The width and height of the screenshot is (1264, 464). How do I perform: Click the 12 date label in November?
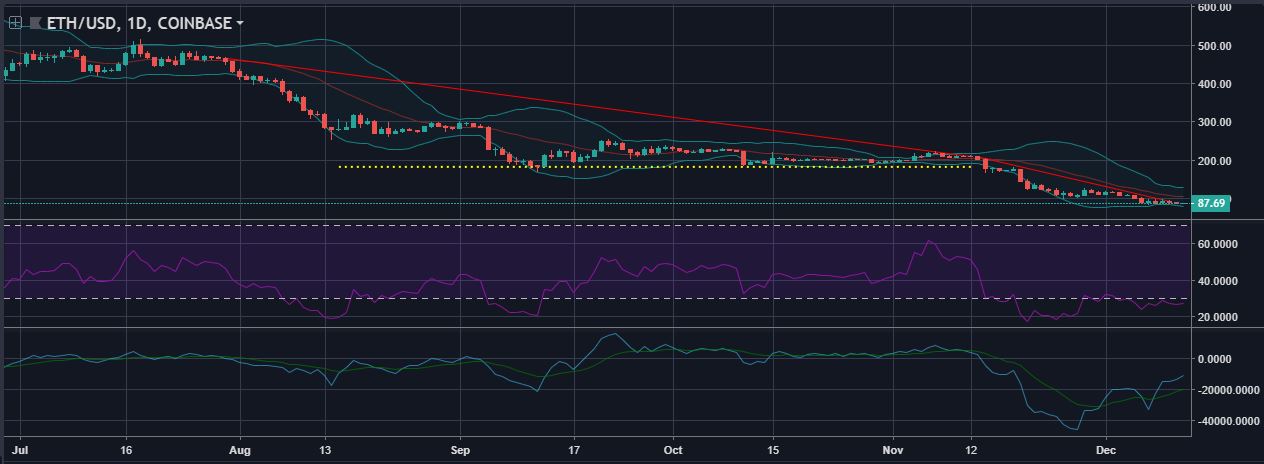pyautogui.click(x=971, y=450)
